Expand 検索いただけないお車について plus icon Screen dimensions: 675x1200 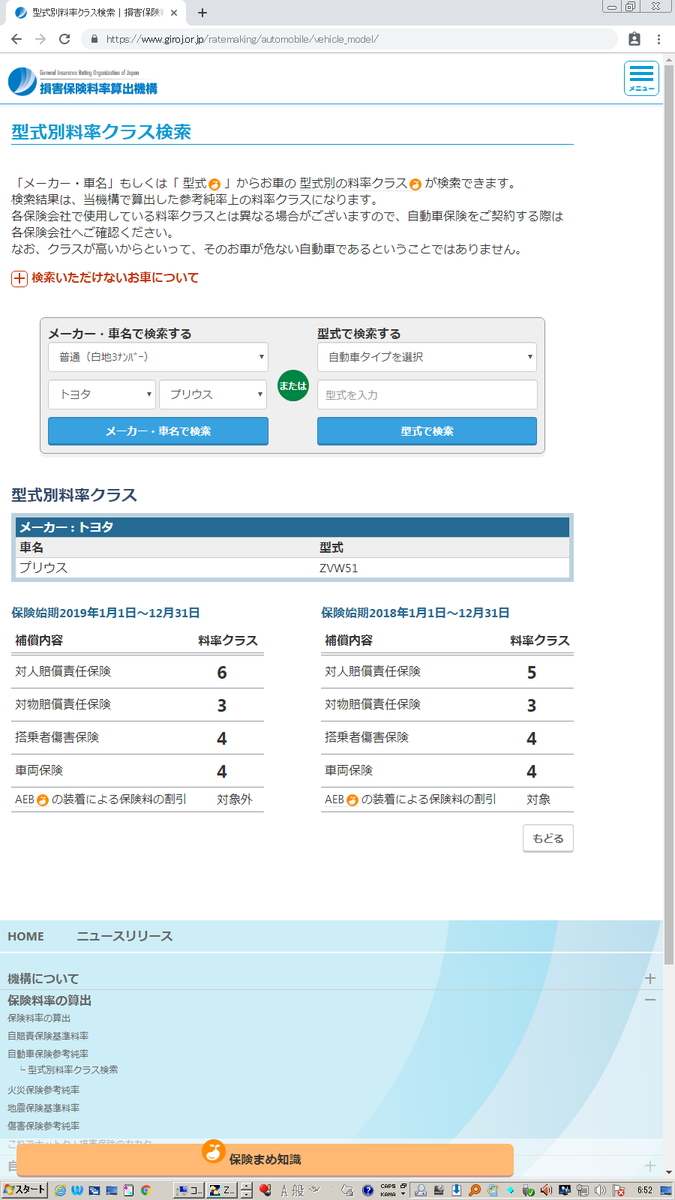click(x=19, y=279)
